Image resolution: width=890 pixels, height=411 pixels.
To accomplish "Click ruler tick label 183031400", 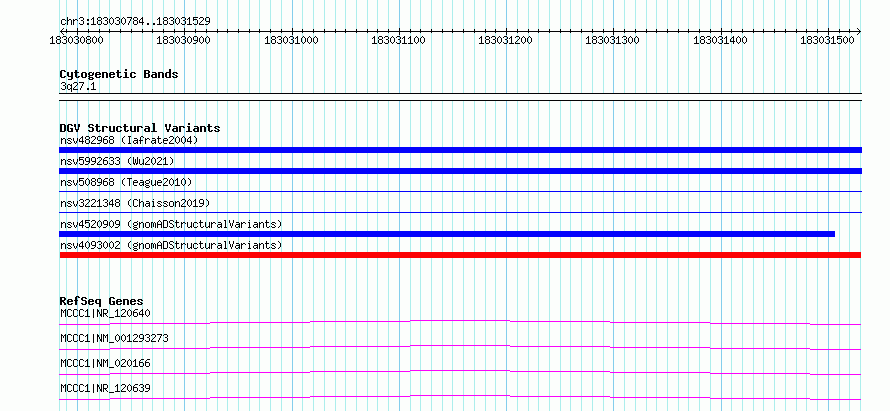I will [x=720, y=40].
